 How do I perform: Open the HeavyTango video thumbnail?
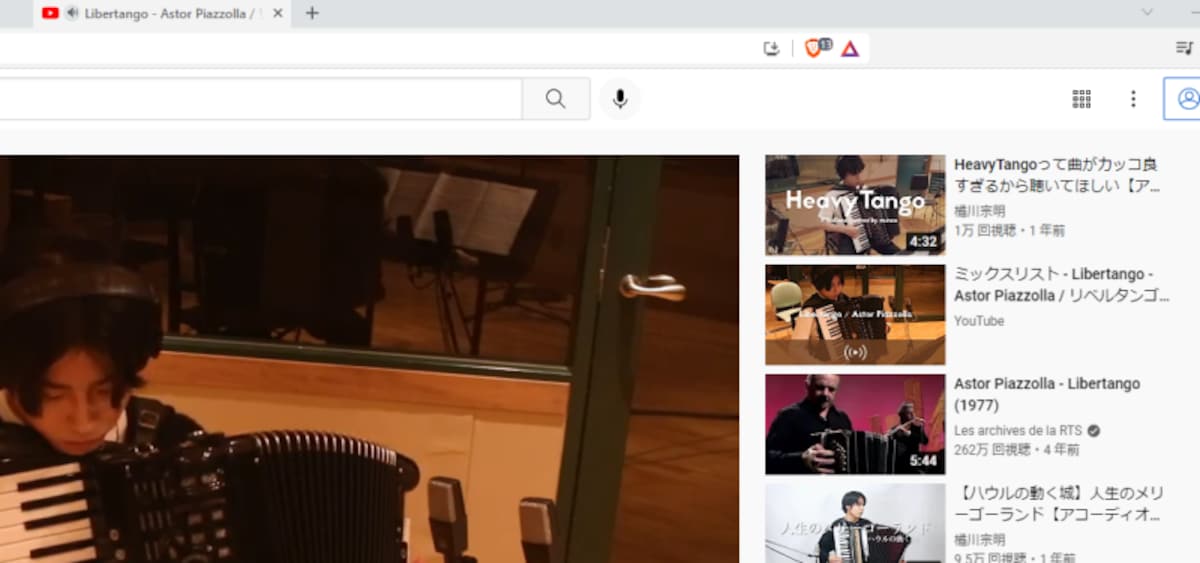[x=855, y=205]
